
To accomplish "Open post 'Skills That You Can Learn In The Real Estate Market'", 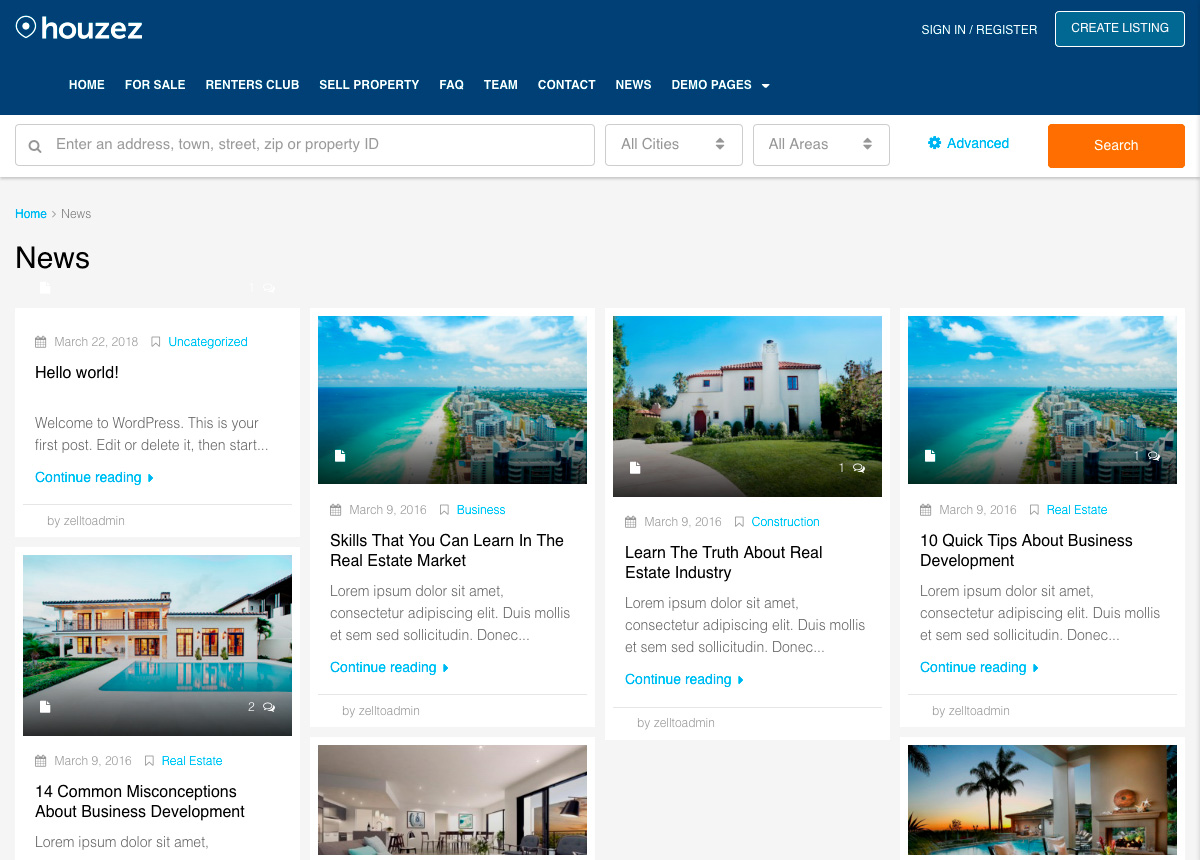I will click(x=447, y=550).
